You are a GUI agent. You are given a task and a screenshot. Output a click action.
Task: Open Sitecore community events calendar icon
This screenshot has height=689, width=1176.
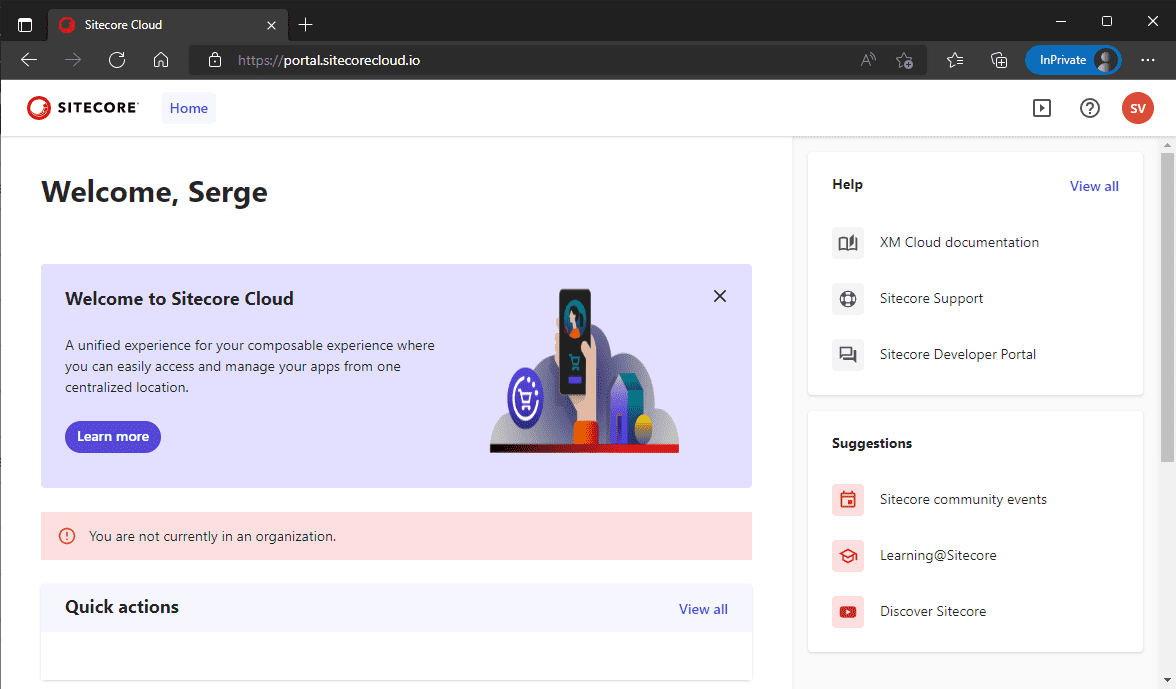click(x=848, y=500)
